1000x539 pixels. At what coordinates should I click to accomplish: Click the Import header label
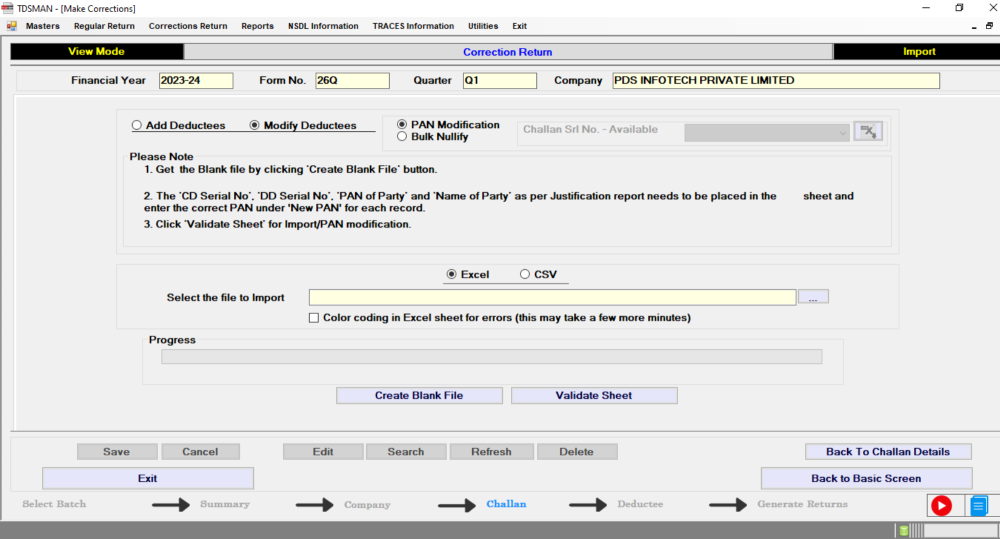pos(919,52)
